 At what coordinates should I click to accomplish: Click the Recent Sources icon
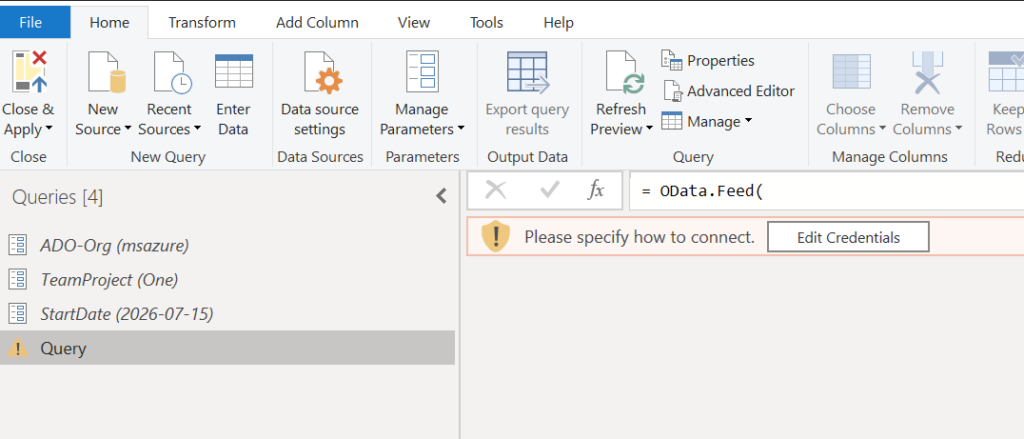click(171, 72)
